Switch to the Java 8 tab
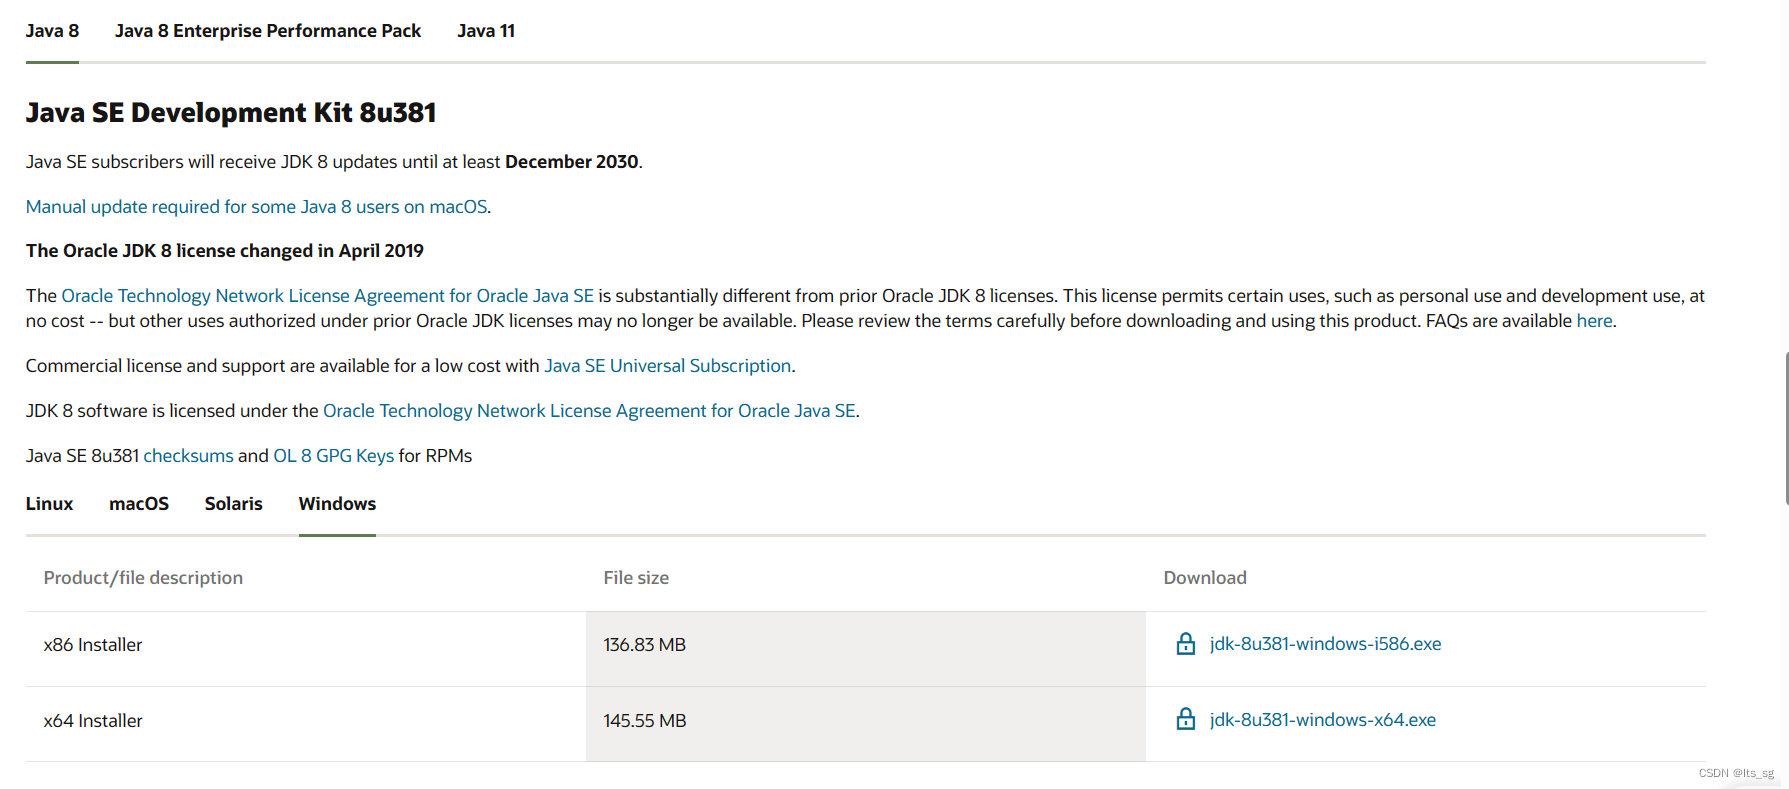This screenshot has height=789, width=1789. (x=52, y=31)
